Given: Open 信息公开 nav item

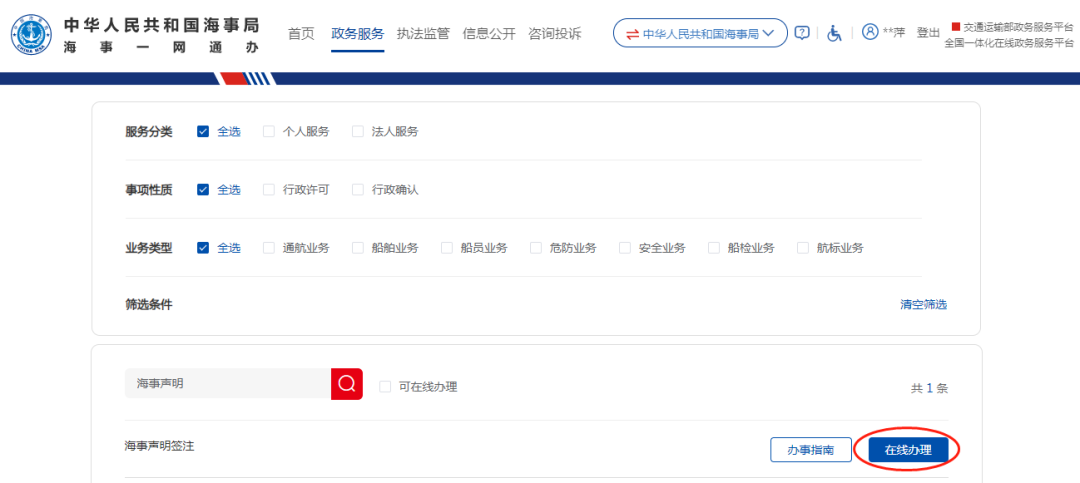Looking at the screenshot, I should pos(489,34).
